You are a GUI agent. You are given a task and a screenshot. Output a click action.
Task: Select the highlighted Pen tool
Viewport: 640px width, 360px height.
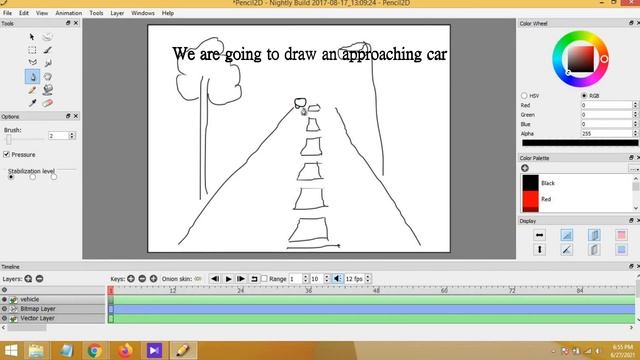click(32, 76)
